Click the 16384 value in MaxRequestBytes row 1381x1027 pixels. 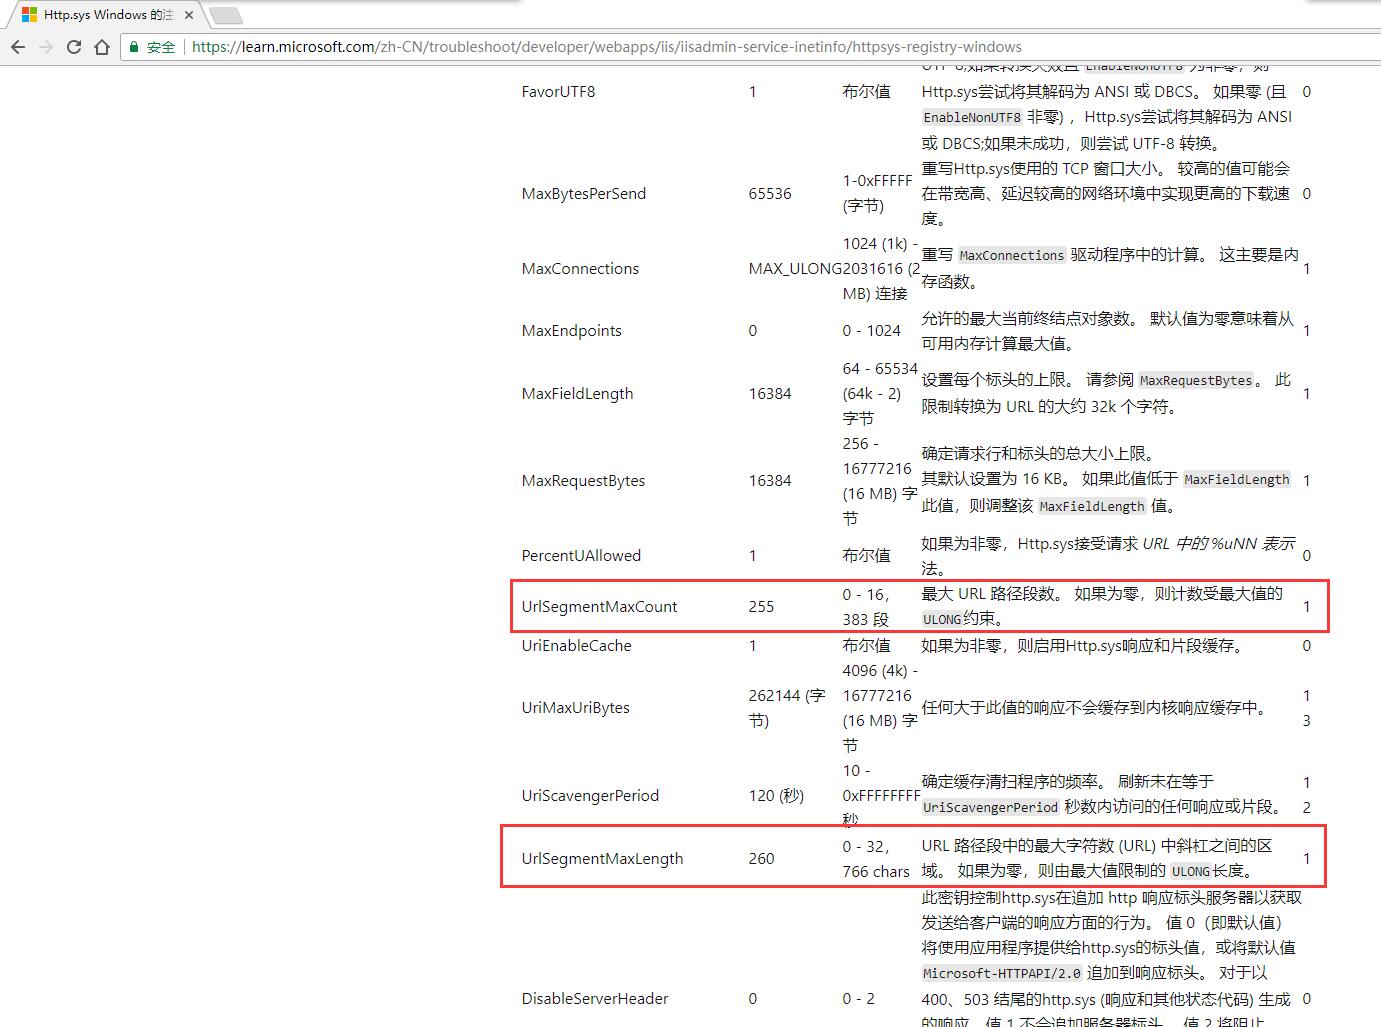(770, 480)
